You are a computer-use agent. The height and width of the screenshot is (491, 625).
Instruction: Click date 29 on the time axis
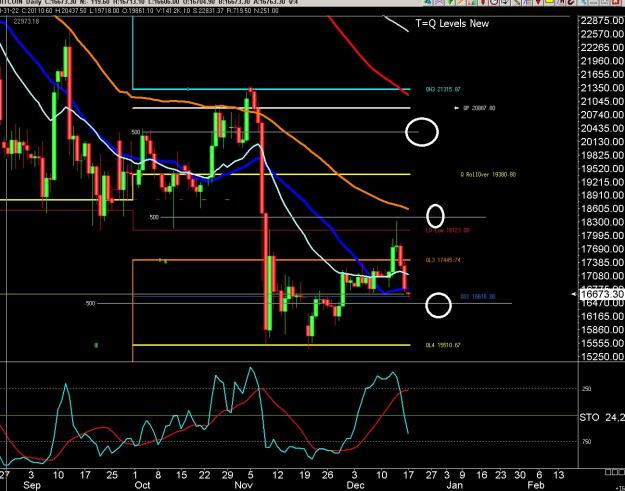(x=227, y=475)
